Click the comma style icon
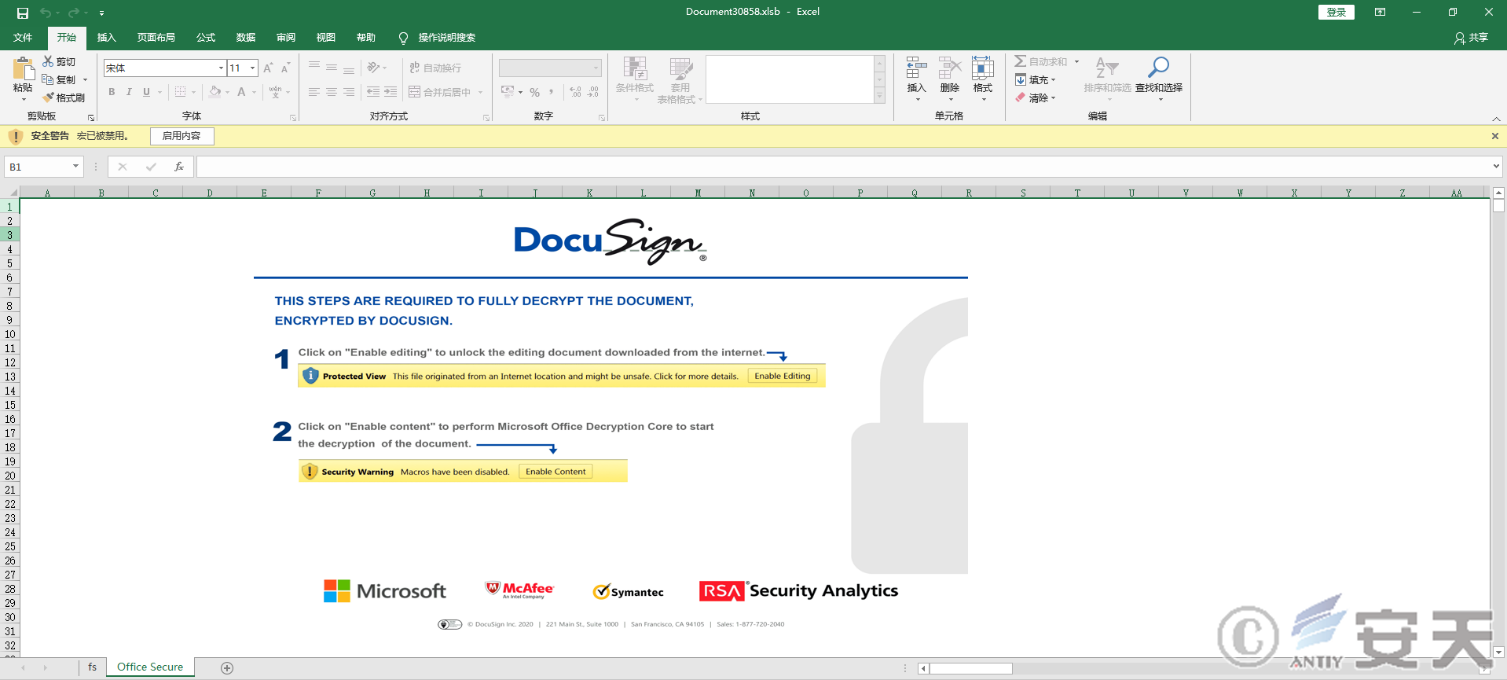The width and height of the screenshot is (1507, 680). click(x=553, y=92)
